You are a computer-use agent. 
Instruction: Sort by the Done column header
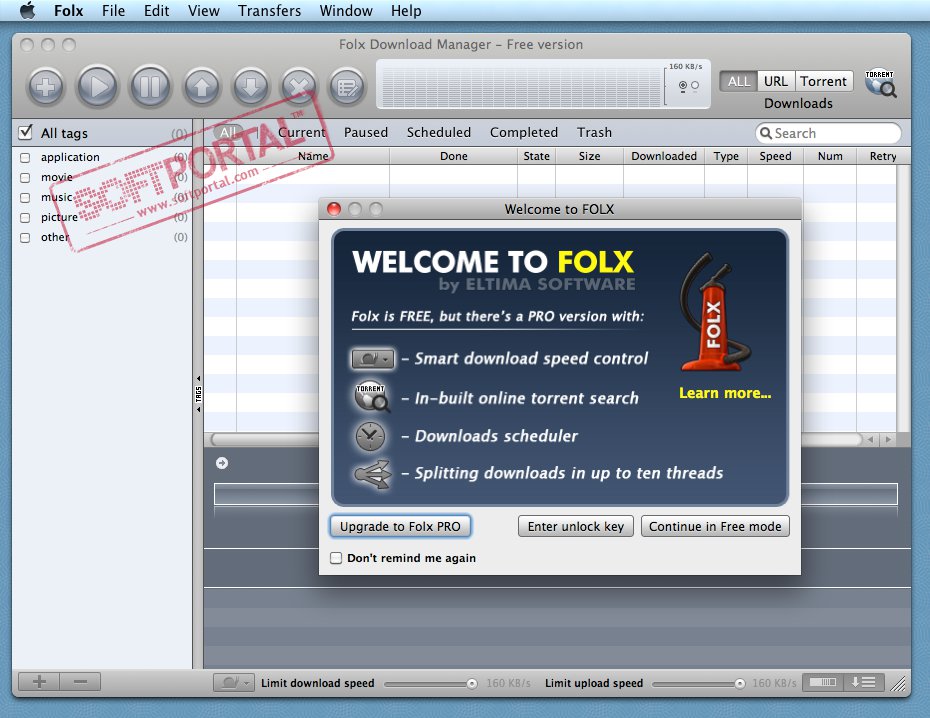click(x=453, y=156)
